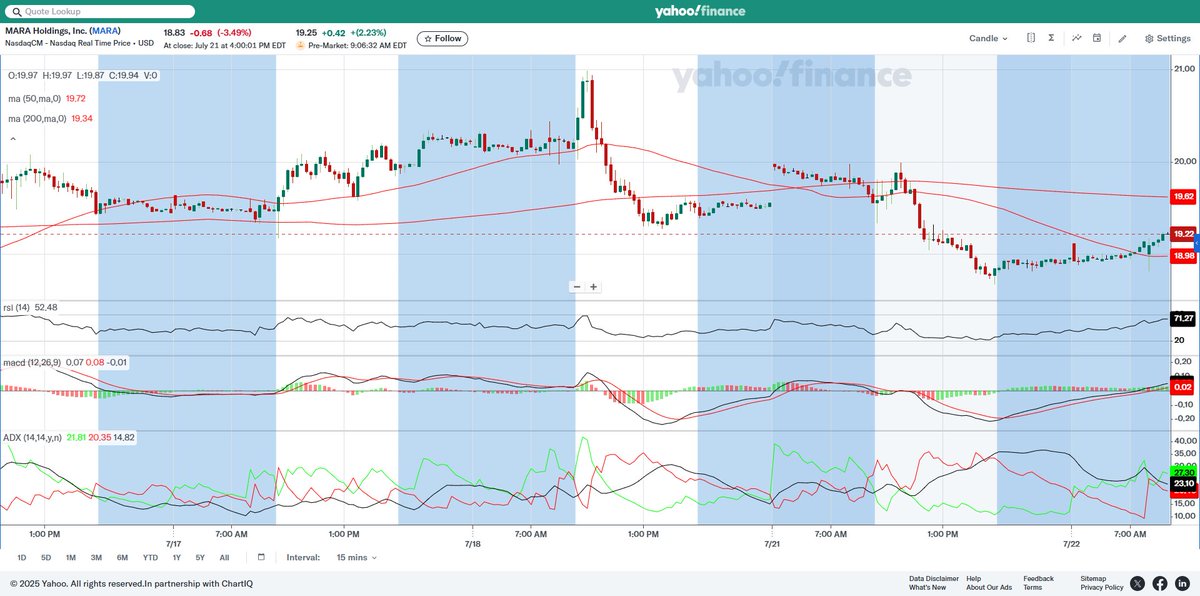The height and width of the screenshot is (596, 1200).
Task: Open Yahoo Finance Facebook icon
Action: (1160, 583)
